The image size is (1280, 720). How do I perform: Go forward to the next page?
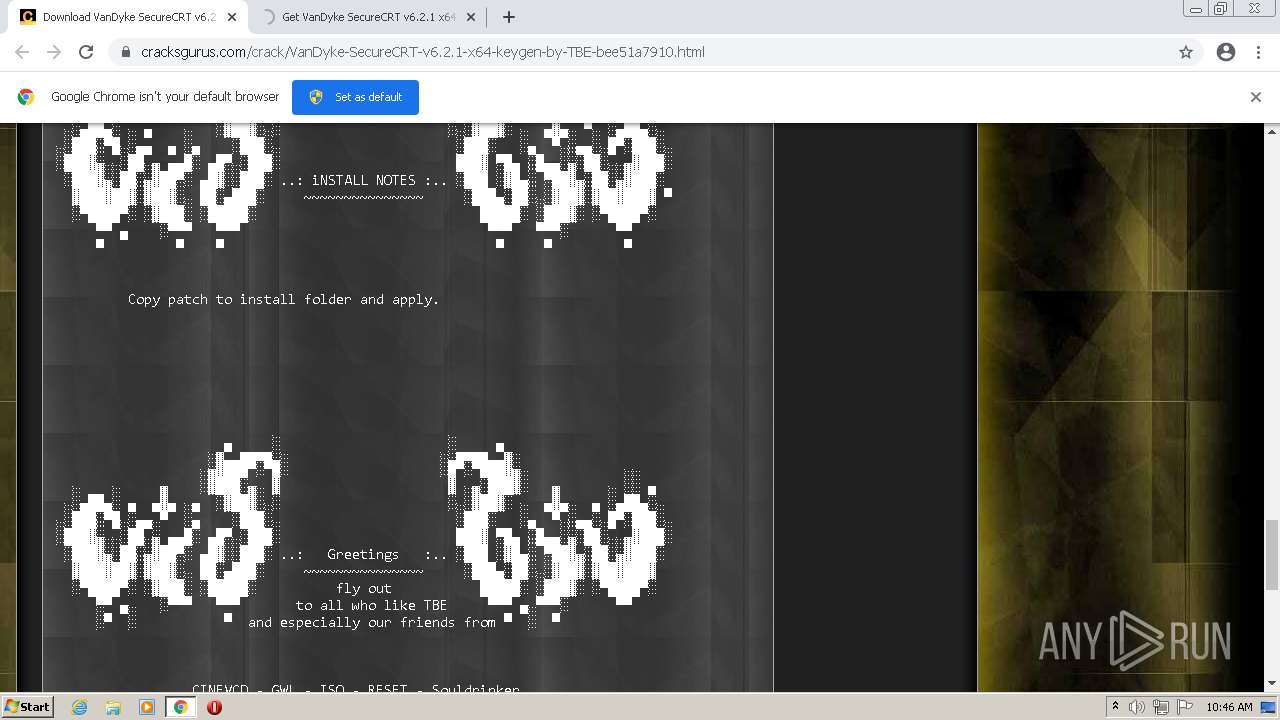click(x=54, y=52)
